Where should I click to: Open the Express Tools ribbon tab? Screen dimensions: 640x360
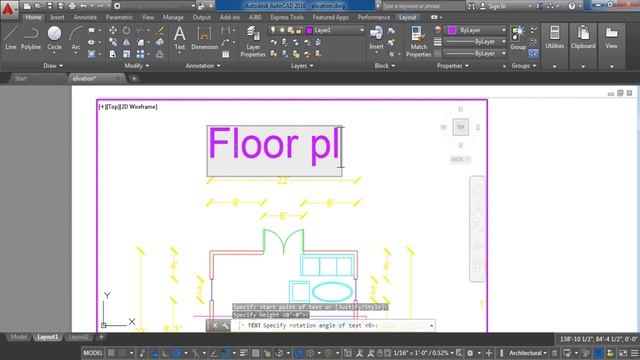[287, 17]
